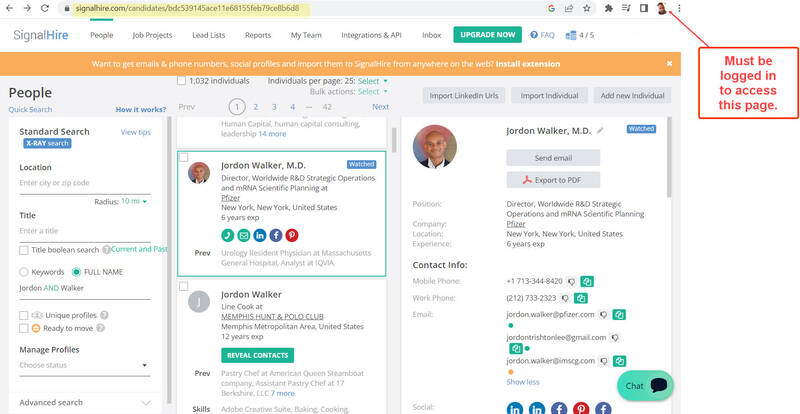The width and height of the screenshot is (800, 414).
Task: Check the Unique profiles checkbox
Action: (x=24, y=315)
